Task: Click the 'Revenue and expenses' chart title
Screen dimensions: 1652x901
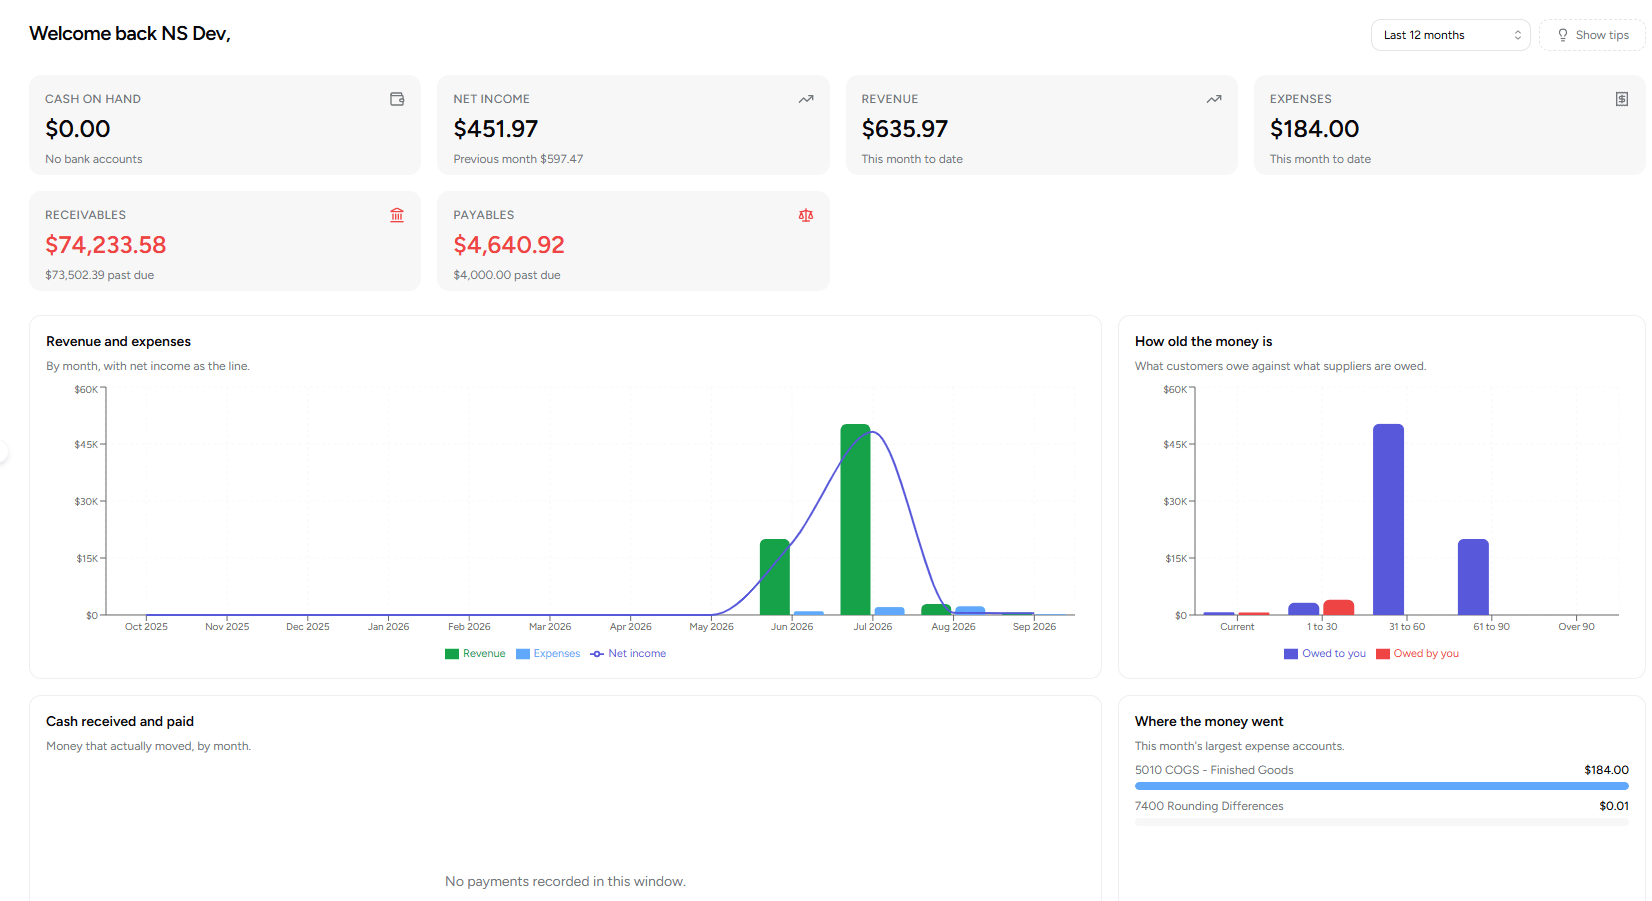Action: point(118,342)
